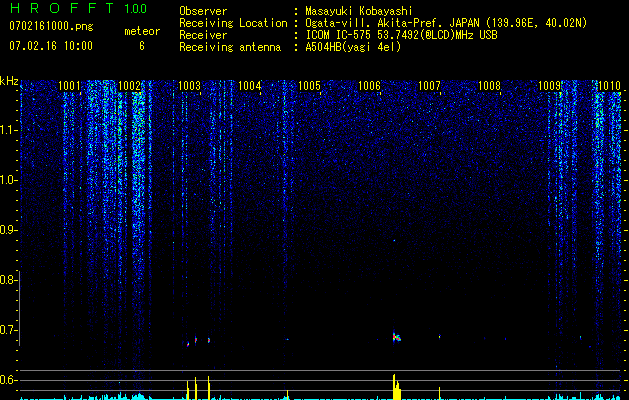The height and width of the screenshot is (400, 629).
Task: Click the tallest yellow intensity bar after 1006
Action: [394, 387]
